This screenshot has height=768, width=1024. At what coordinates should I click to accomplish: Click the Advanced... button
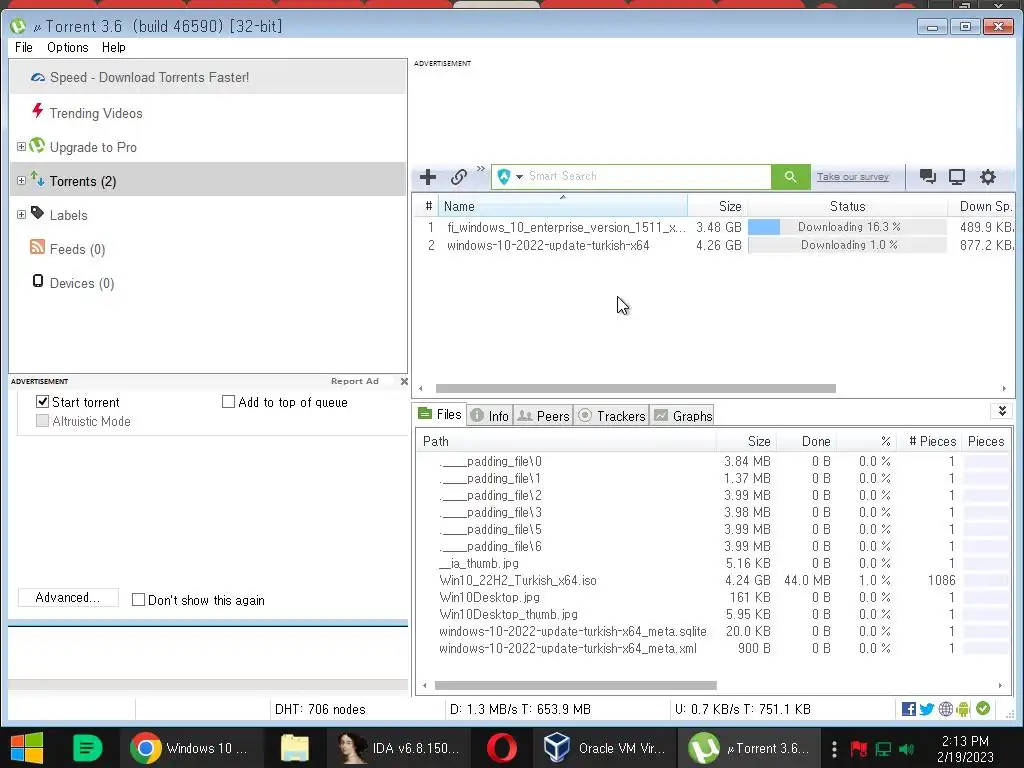pos(68,598)
